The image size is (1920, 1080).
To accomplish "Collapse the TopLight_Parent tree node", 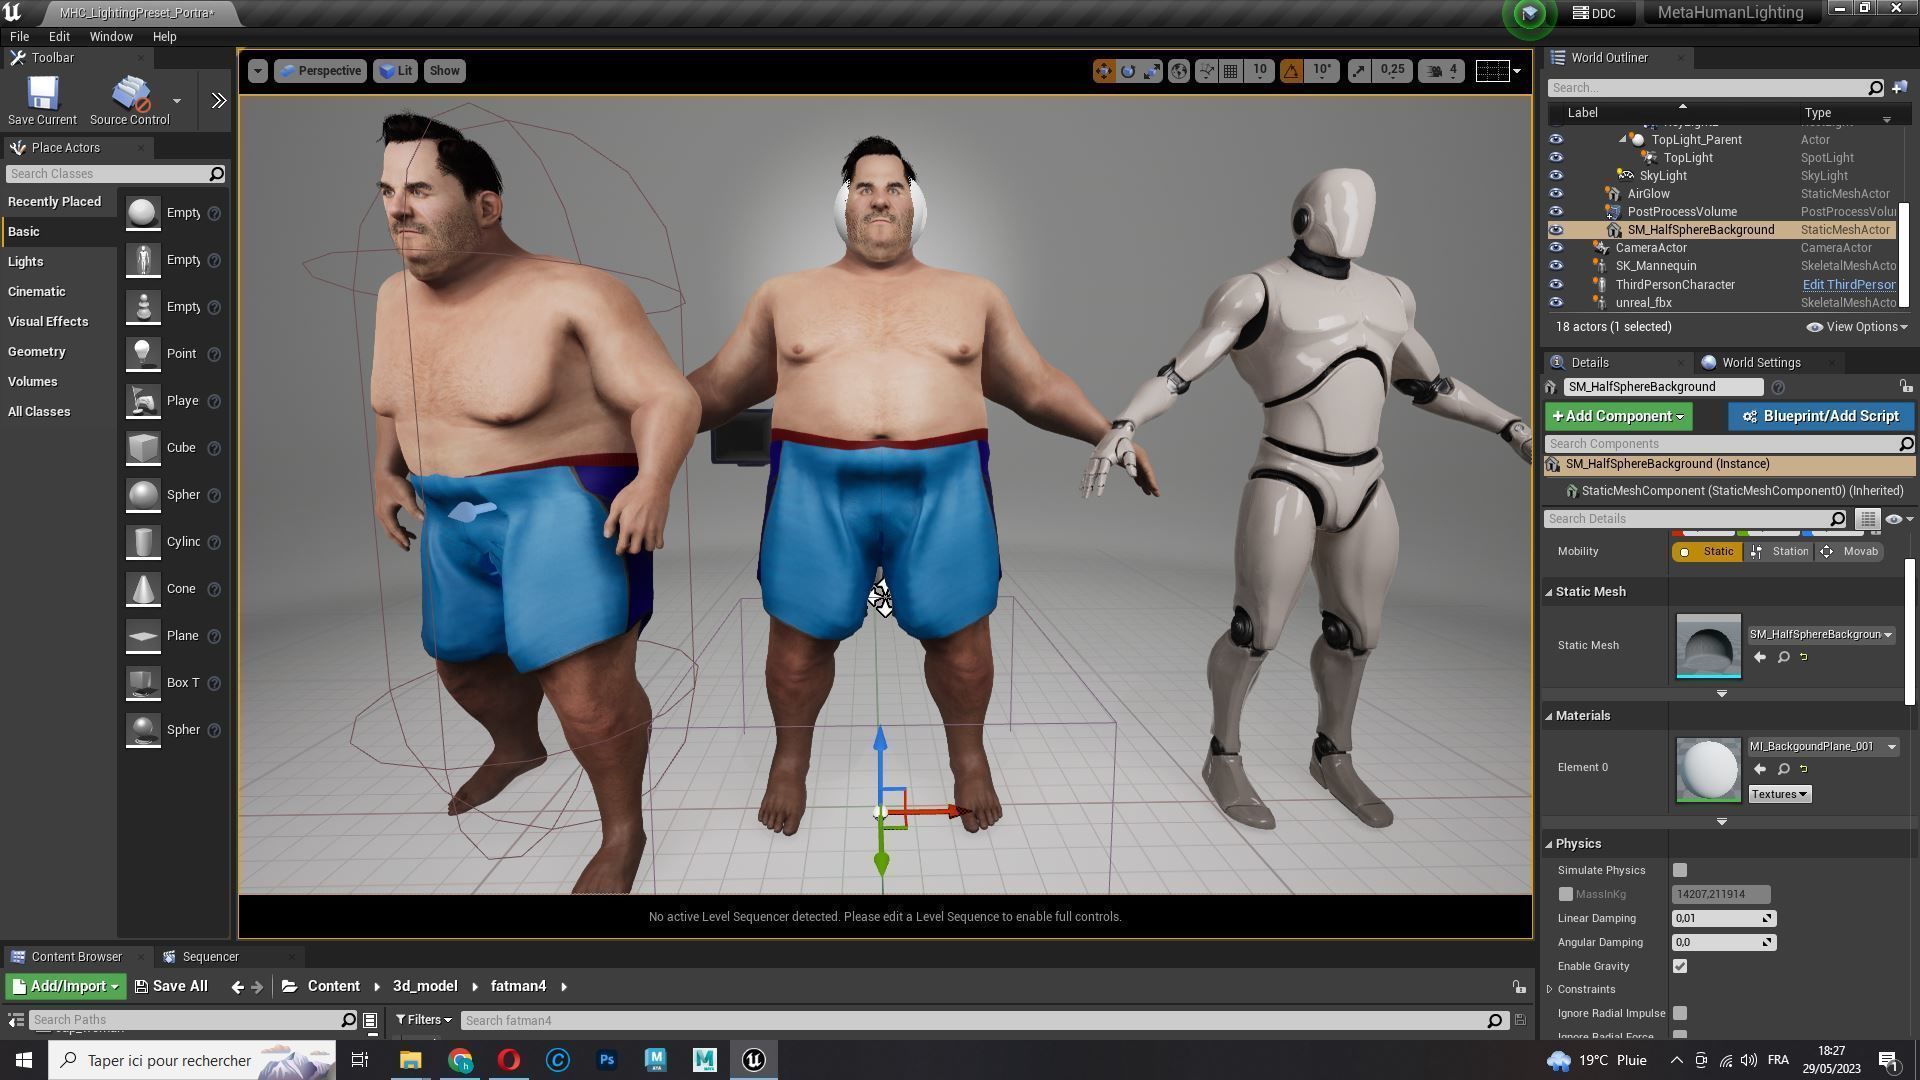I will (1622, 140).
